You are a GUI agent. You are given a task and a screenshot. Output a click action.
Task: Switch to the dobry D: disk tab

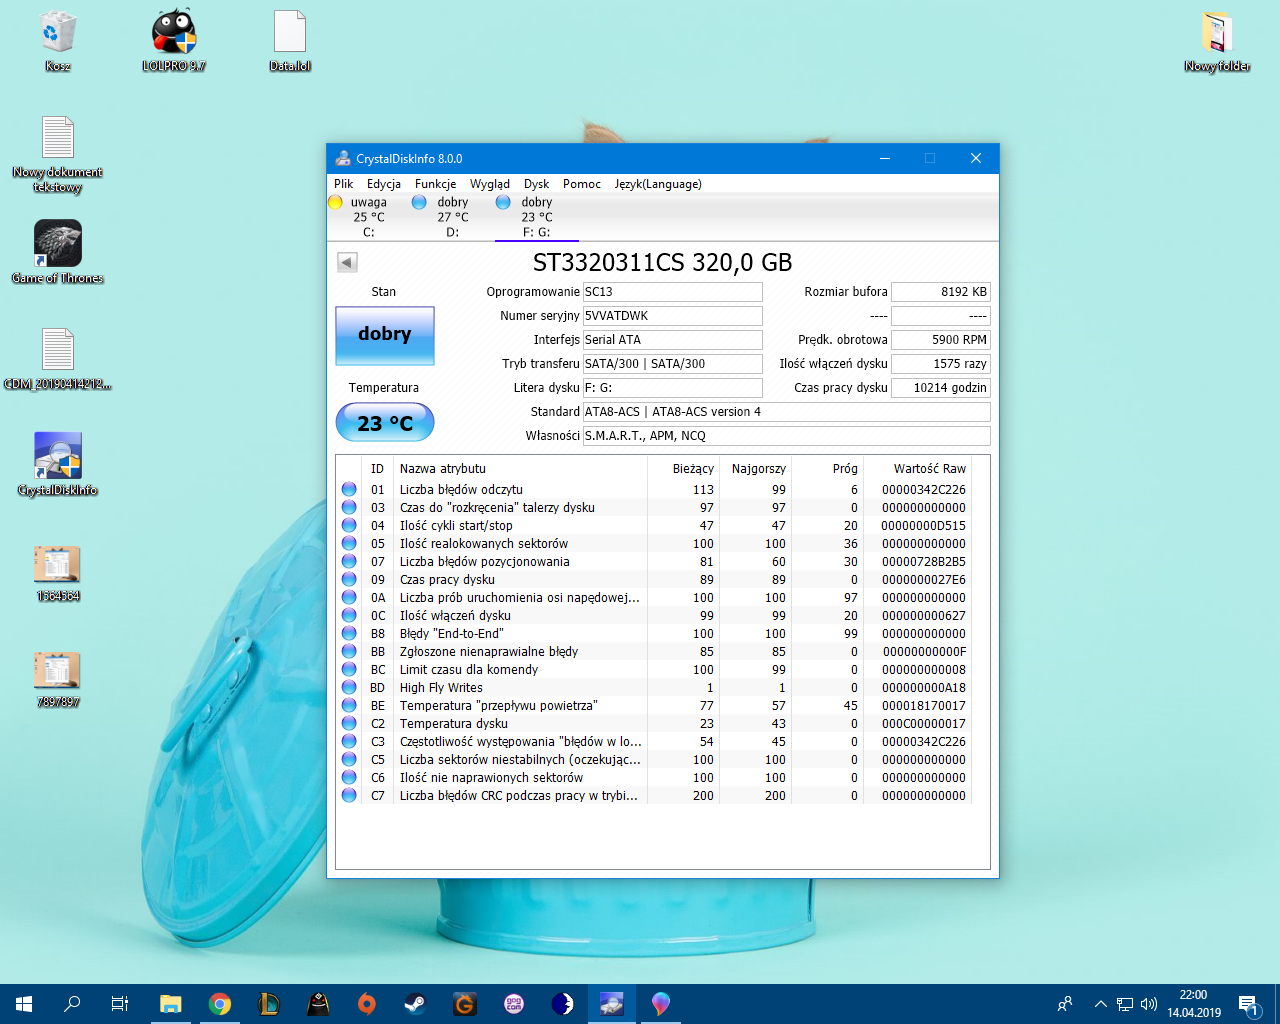point(452,217)
